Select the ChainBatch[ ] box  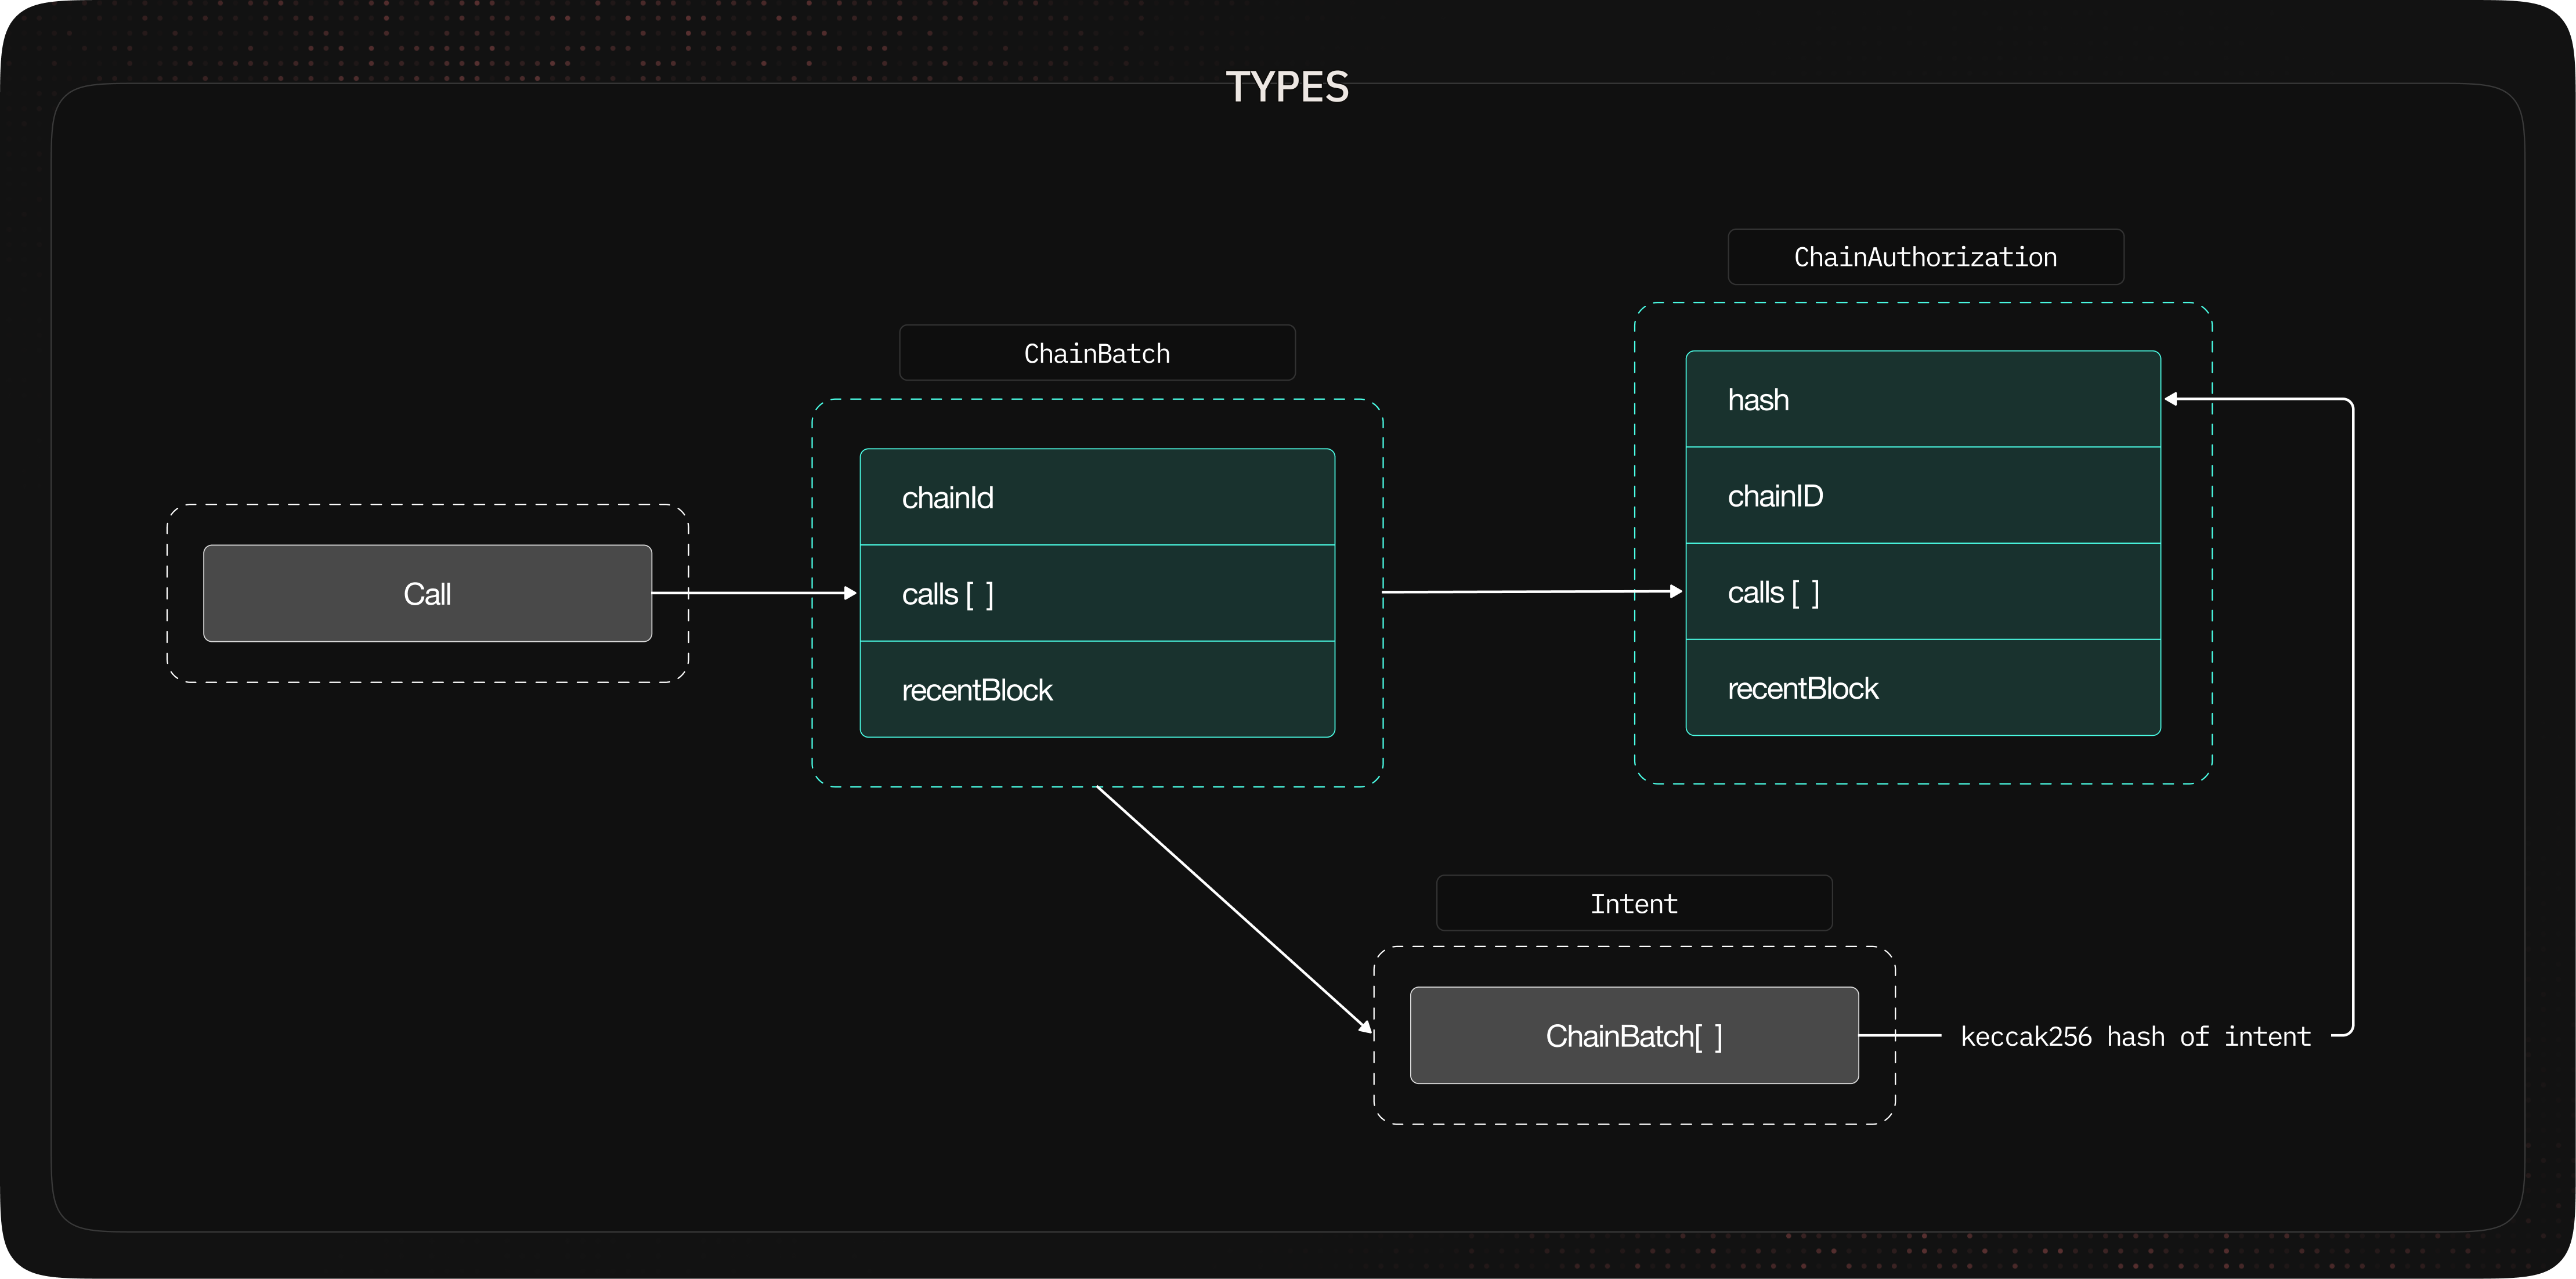coord(1634,1035)
